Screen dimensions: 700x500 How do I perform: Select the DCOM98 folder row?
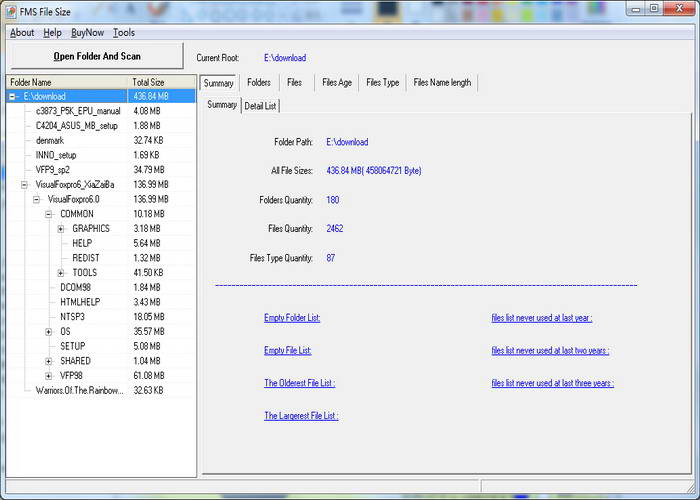coord(101,288)
